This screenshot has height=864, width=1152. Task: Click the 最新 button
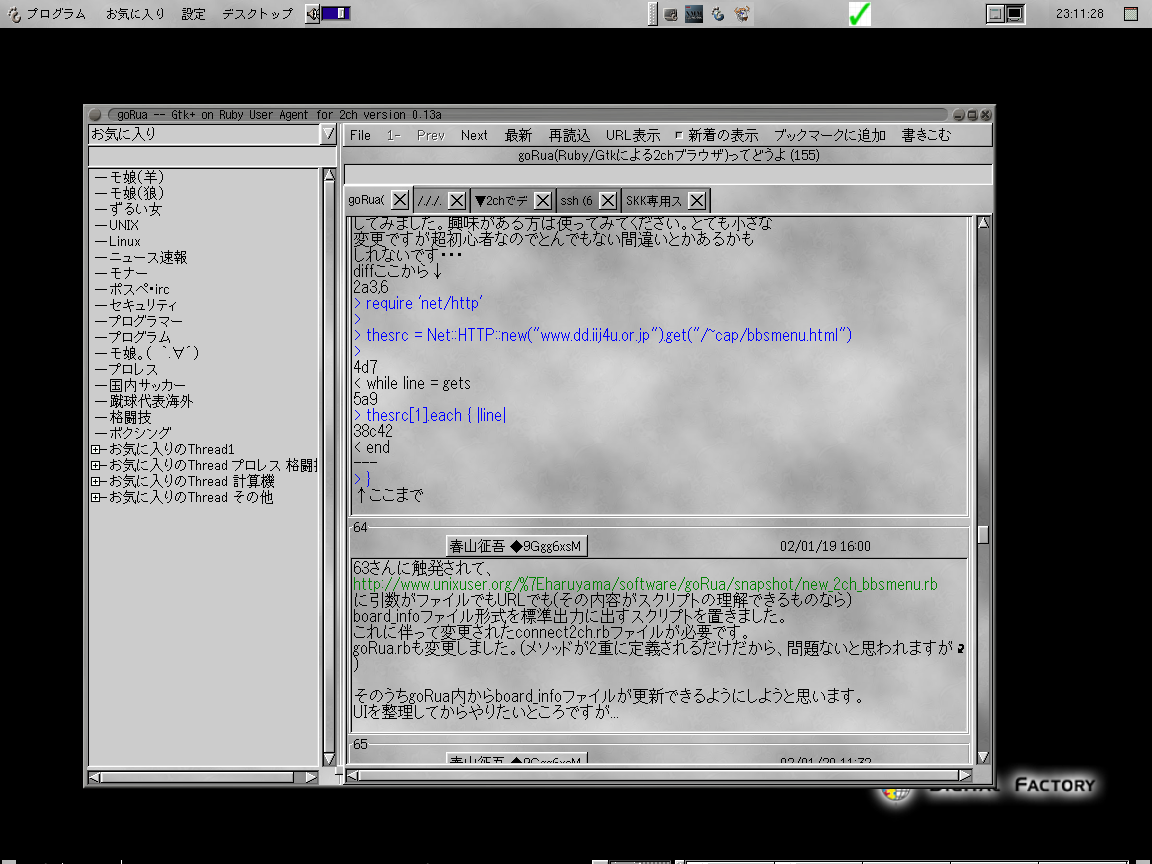click(x=518, y=135)
